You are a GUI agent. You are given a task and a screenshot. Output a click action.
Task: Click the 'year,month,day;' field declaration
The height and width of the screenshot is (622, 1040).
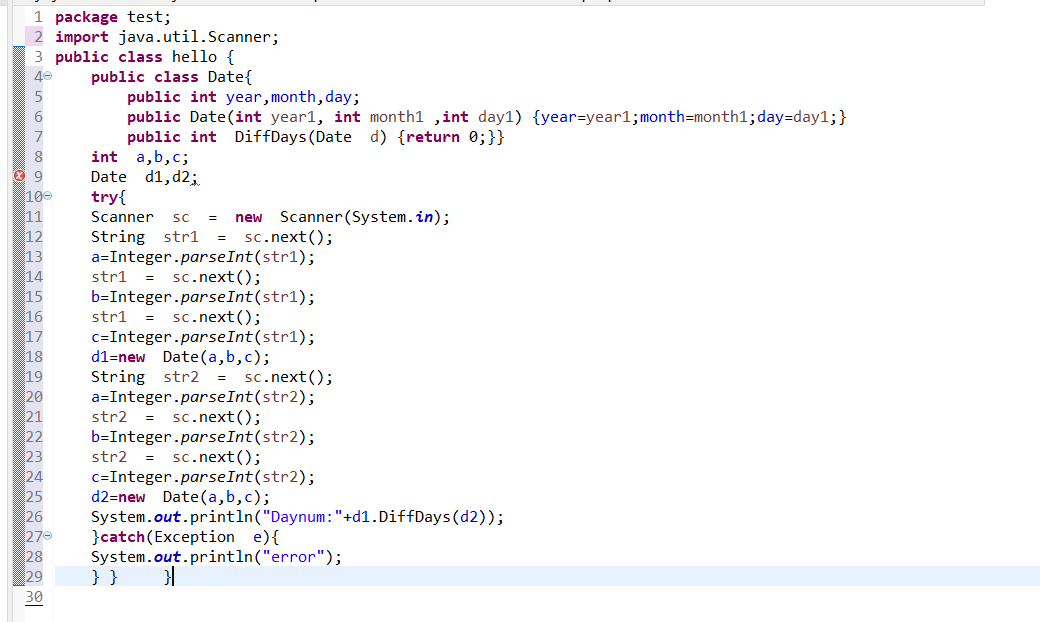point(292,97)
